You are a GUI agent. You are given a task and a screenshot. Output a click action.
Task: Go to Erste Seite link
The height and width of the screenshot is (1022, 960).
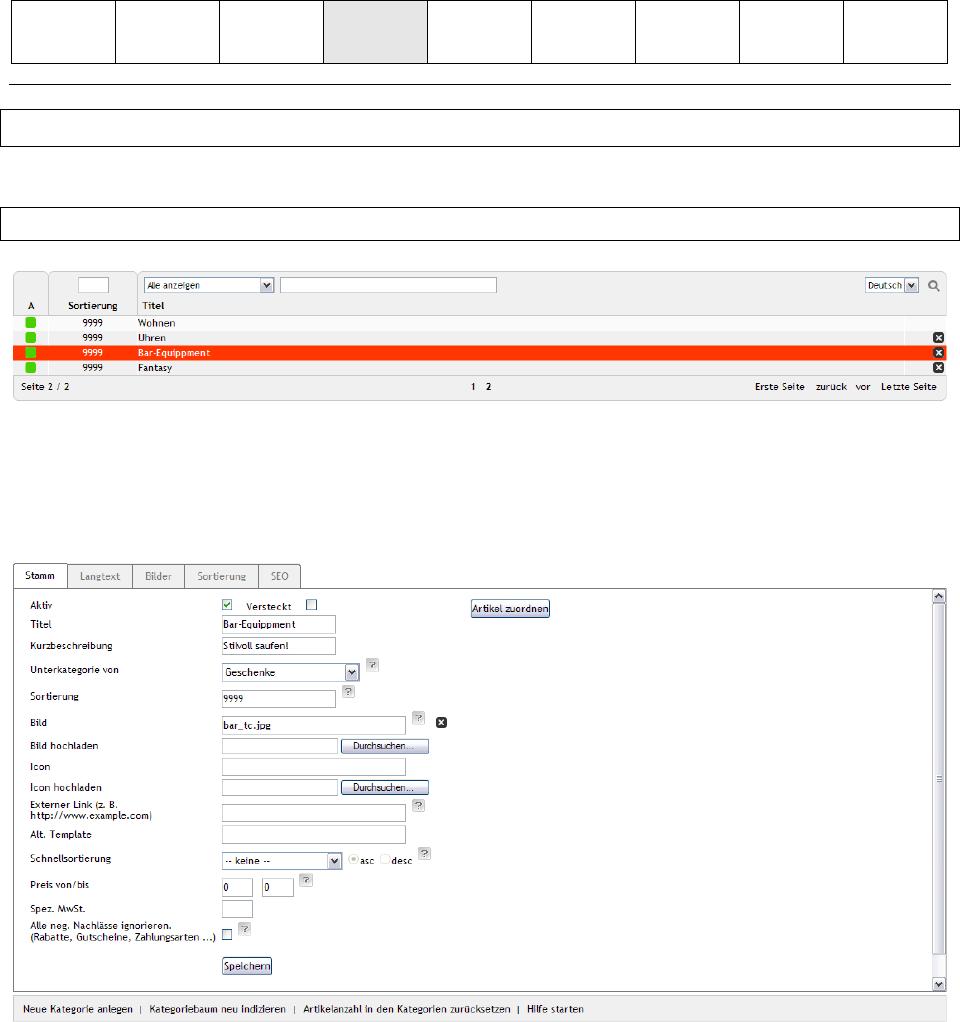coord(779,387)
